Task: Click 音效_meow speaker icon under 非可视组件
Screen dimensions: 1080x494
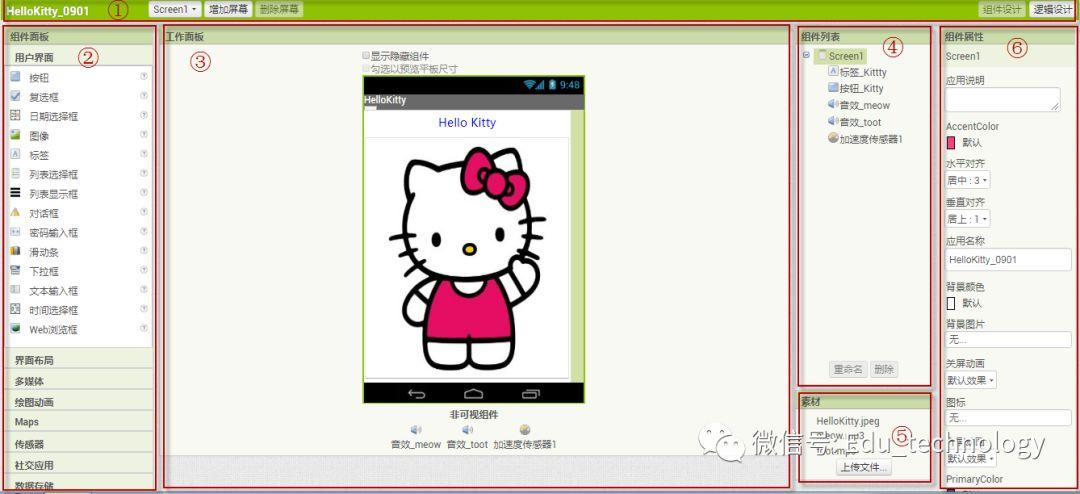Action: [415, 431]
